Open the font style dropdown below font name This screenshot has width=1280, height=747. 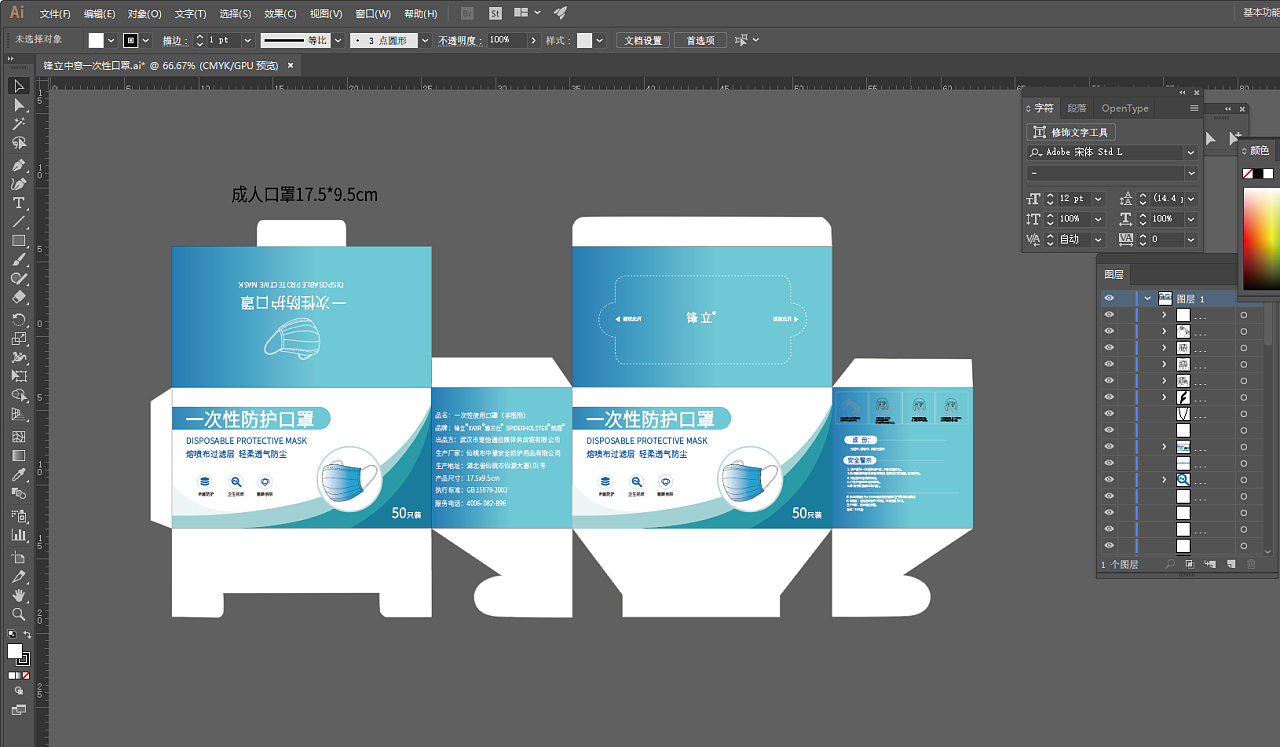(x=1191, y=173)
